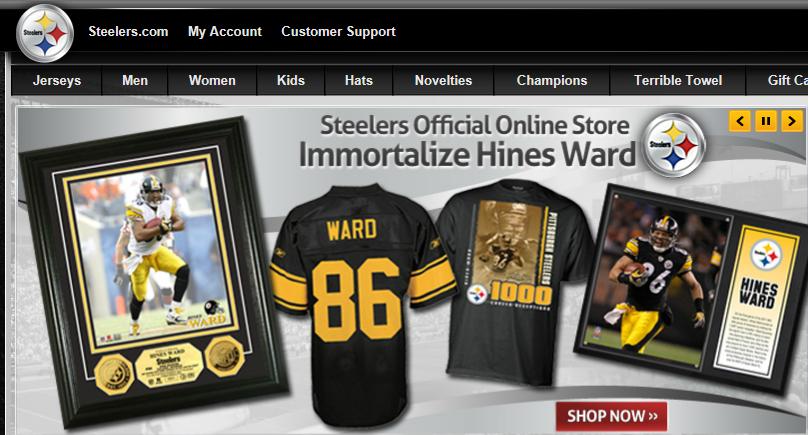Select the Hats category
The height and width of the screenshot is (435, 808).
[359, 80]
